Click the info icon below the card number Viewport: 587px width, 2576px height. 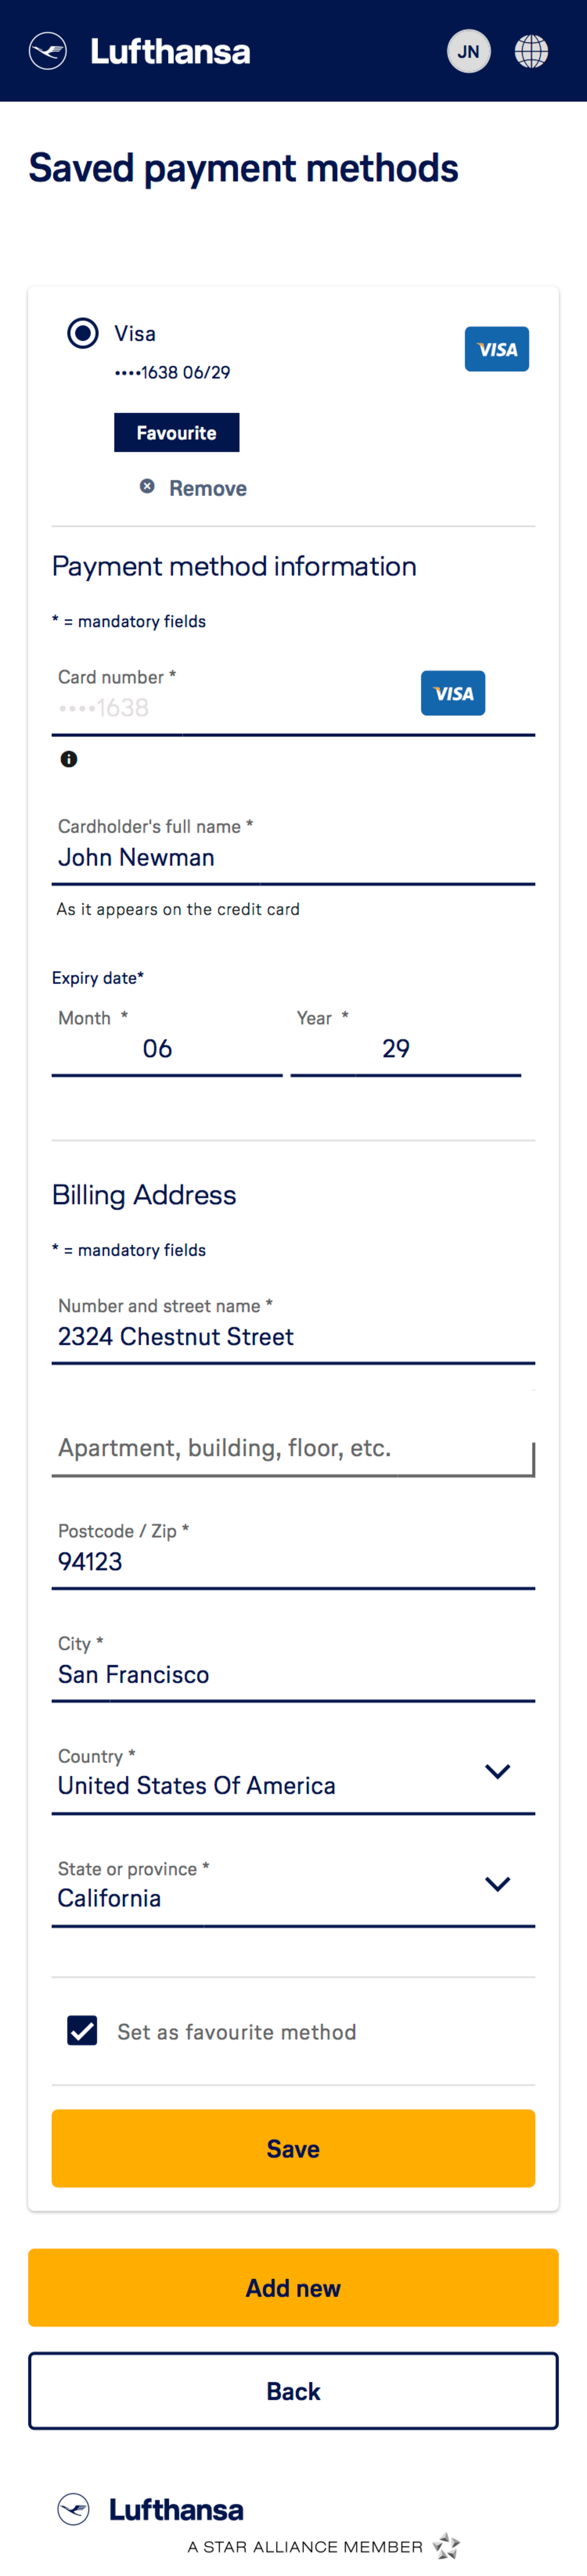[x=69, y=760]
